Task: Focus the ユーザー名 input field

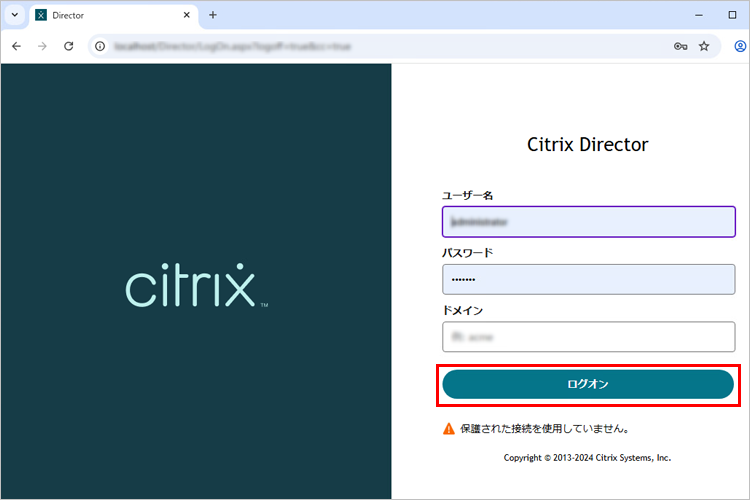Action: (x=588, y=222)
